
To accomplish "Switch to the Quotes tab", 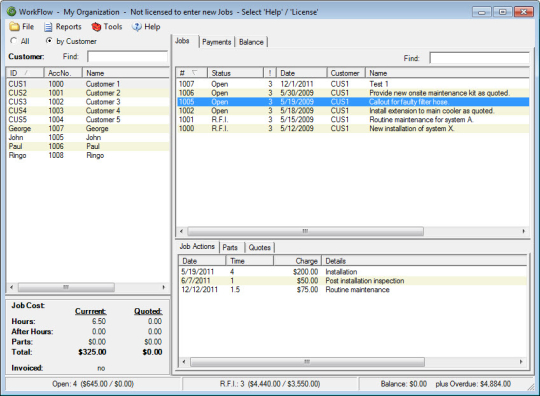I will [x=260, y=248].
